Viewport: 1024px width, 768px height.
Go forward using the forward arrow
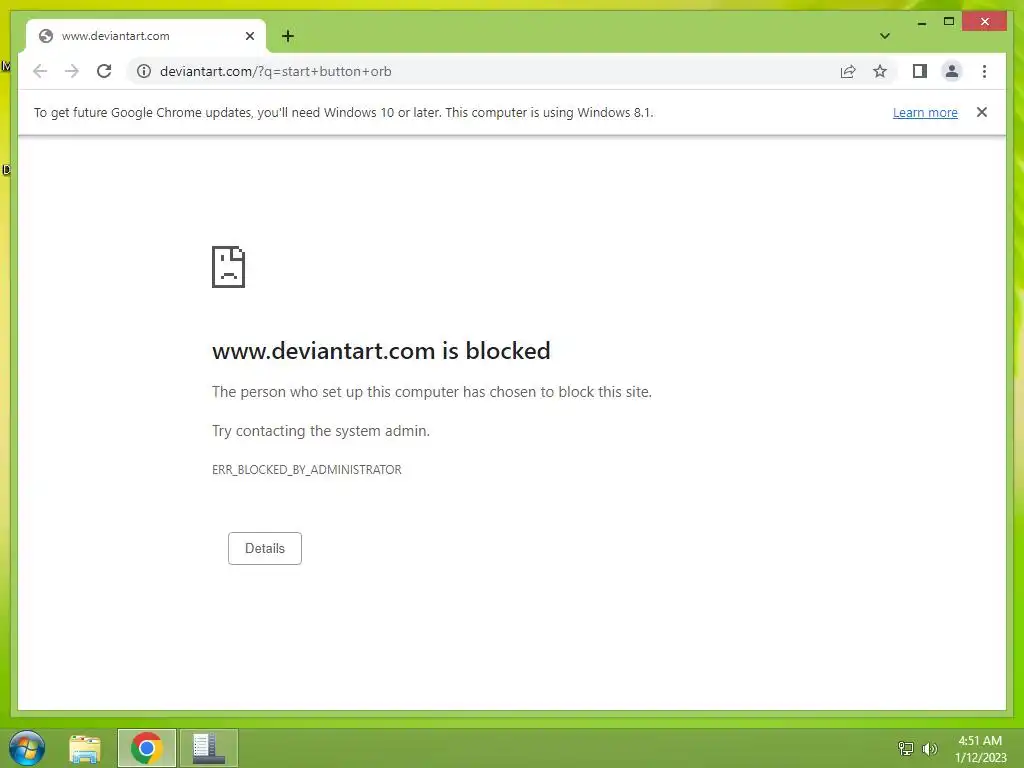[72, 71]
